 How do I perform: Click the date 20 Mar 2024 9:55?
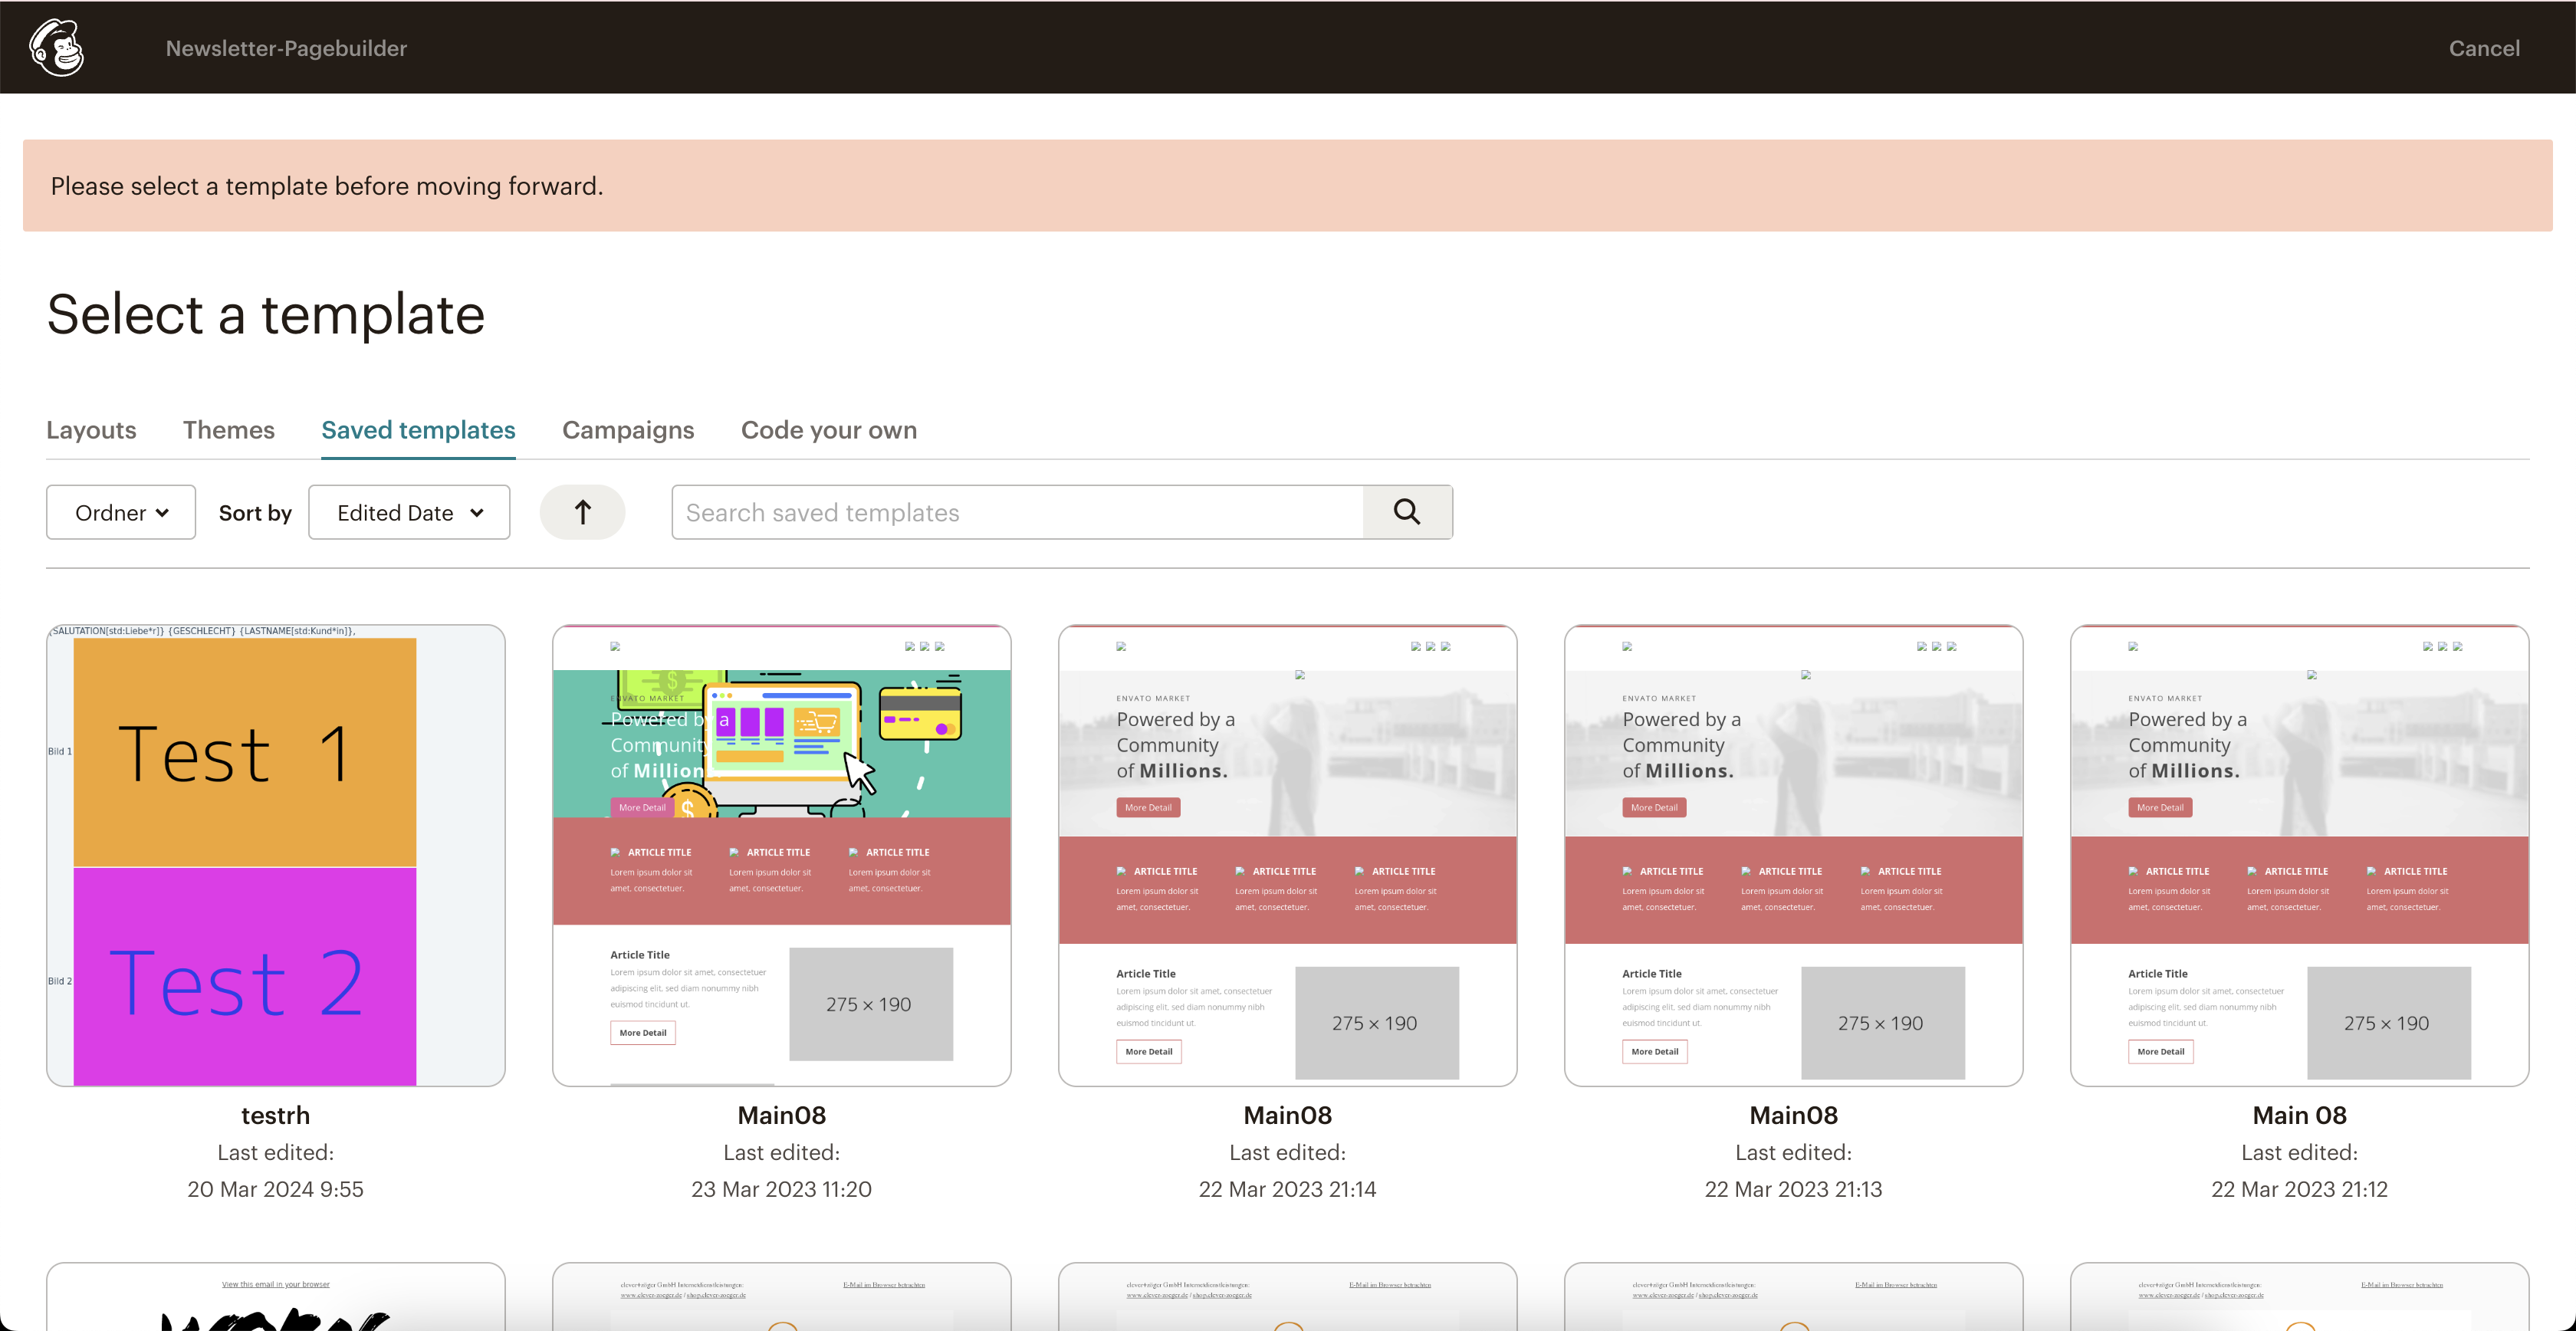(x=276, y=1189)
